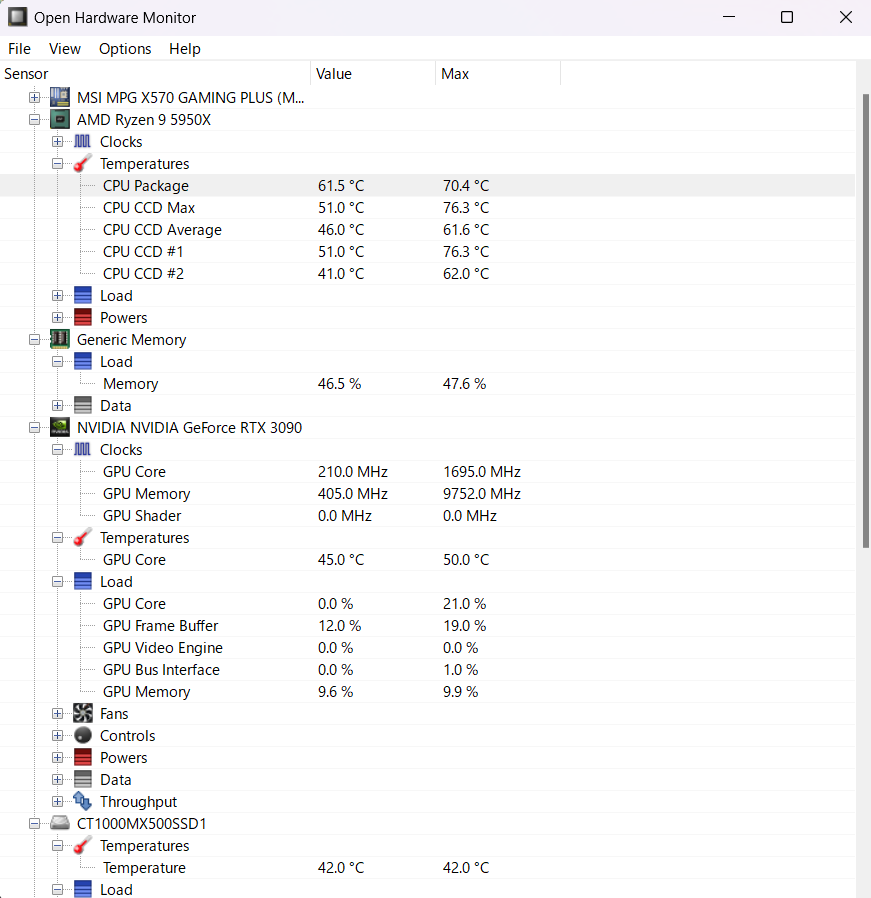Expand the MSI MPG X570 motherboard node
This screenshot has width=871, height=898.
tap(34, 97)
